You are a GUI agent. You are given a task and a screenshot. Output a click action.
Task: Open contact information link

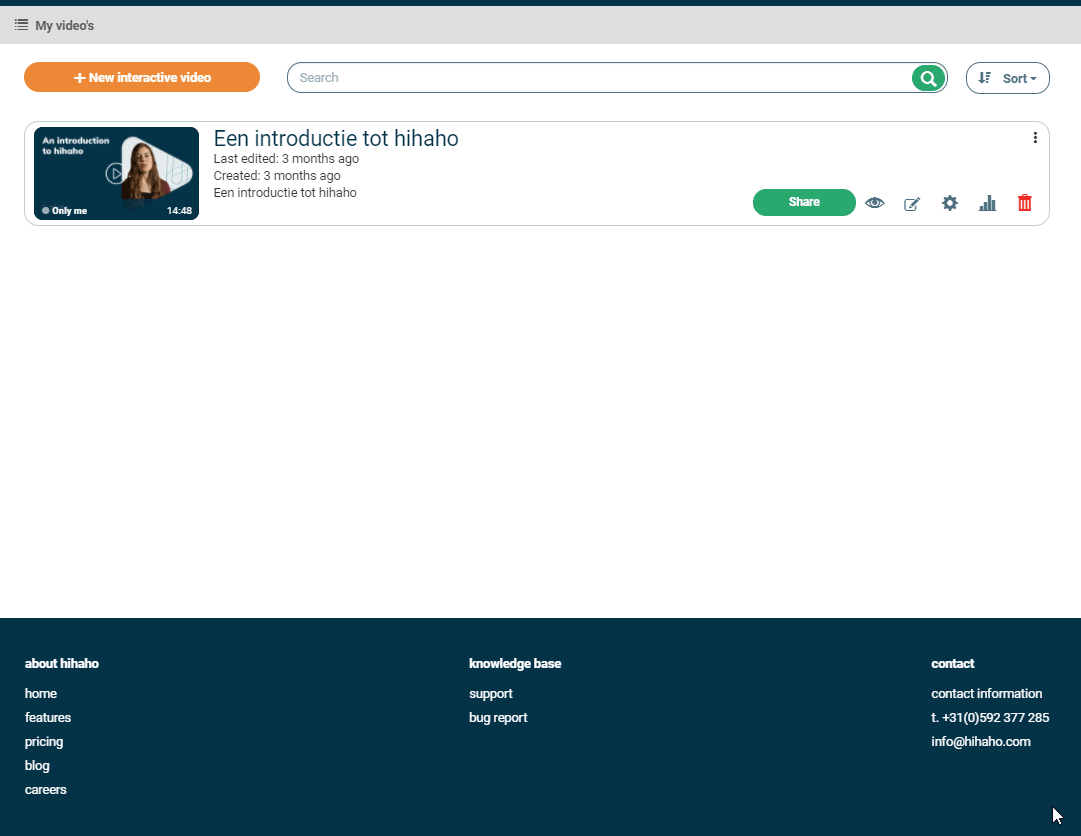point(987,693)
